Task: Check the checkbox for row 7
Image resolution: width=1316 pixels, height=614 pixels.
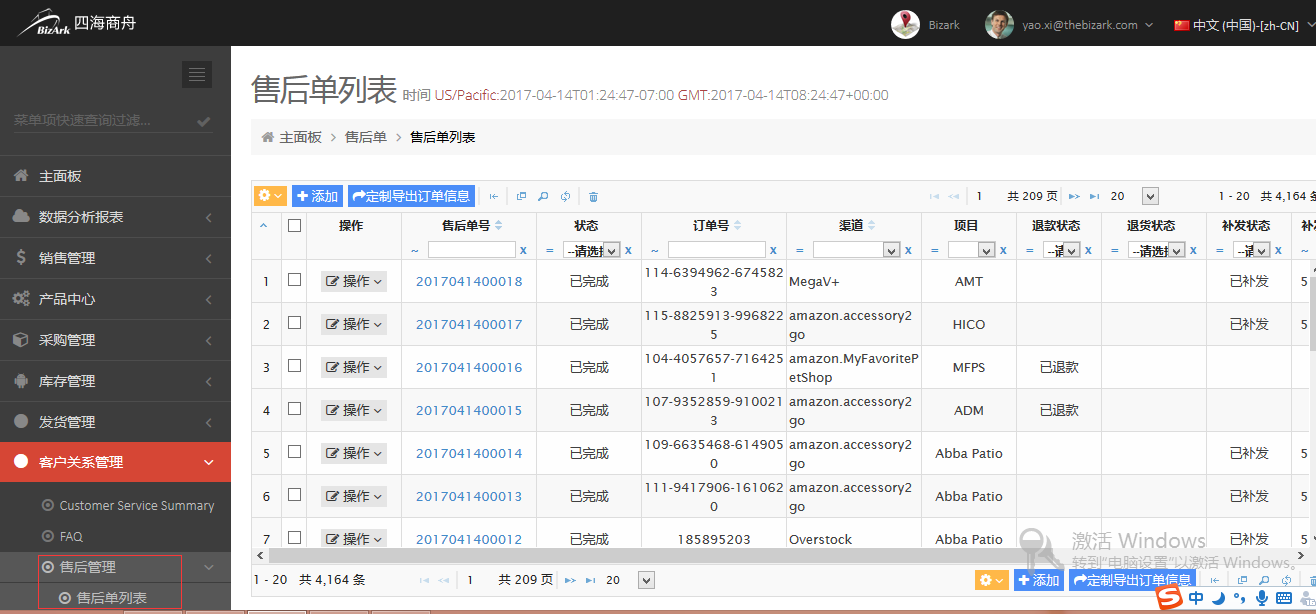Action: point(294,538)
